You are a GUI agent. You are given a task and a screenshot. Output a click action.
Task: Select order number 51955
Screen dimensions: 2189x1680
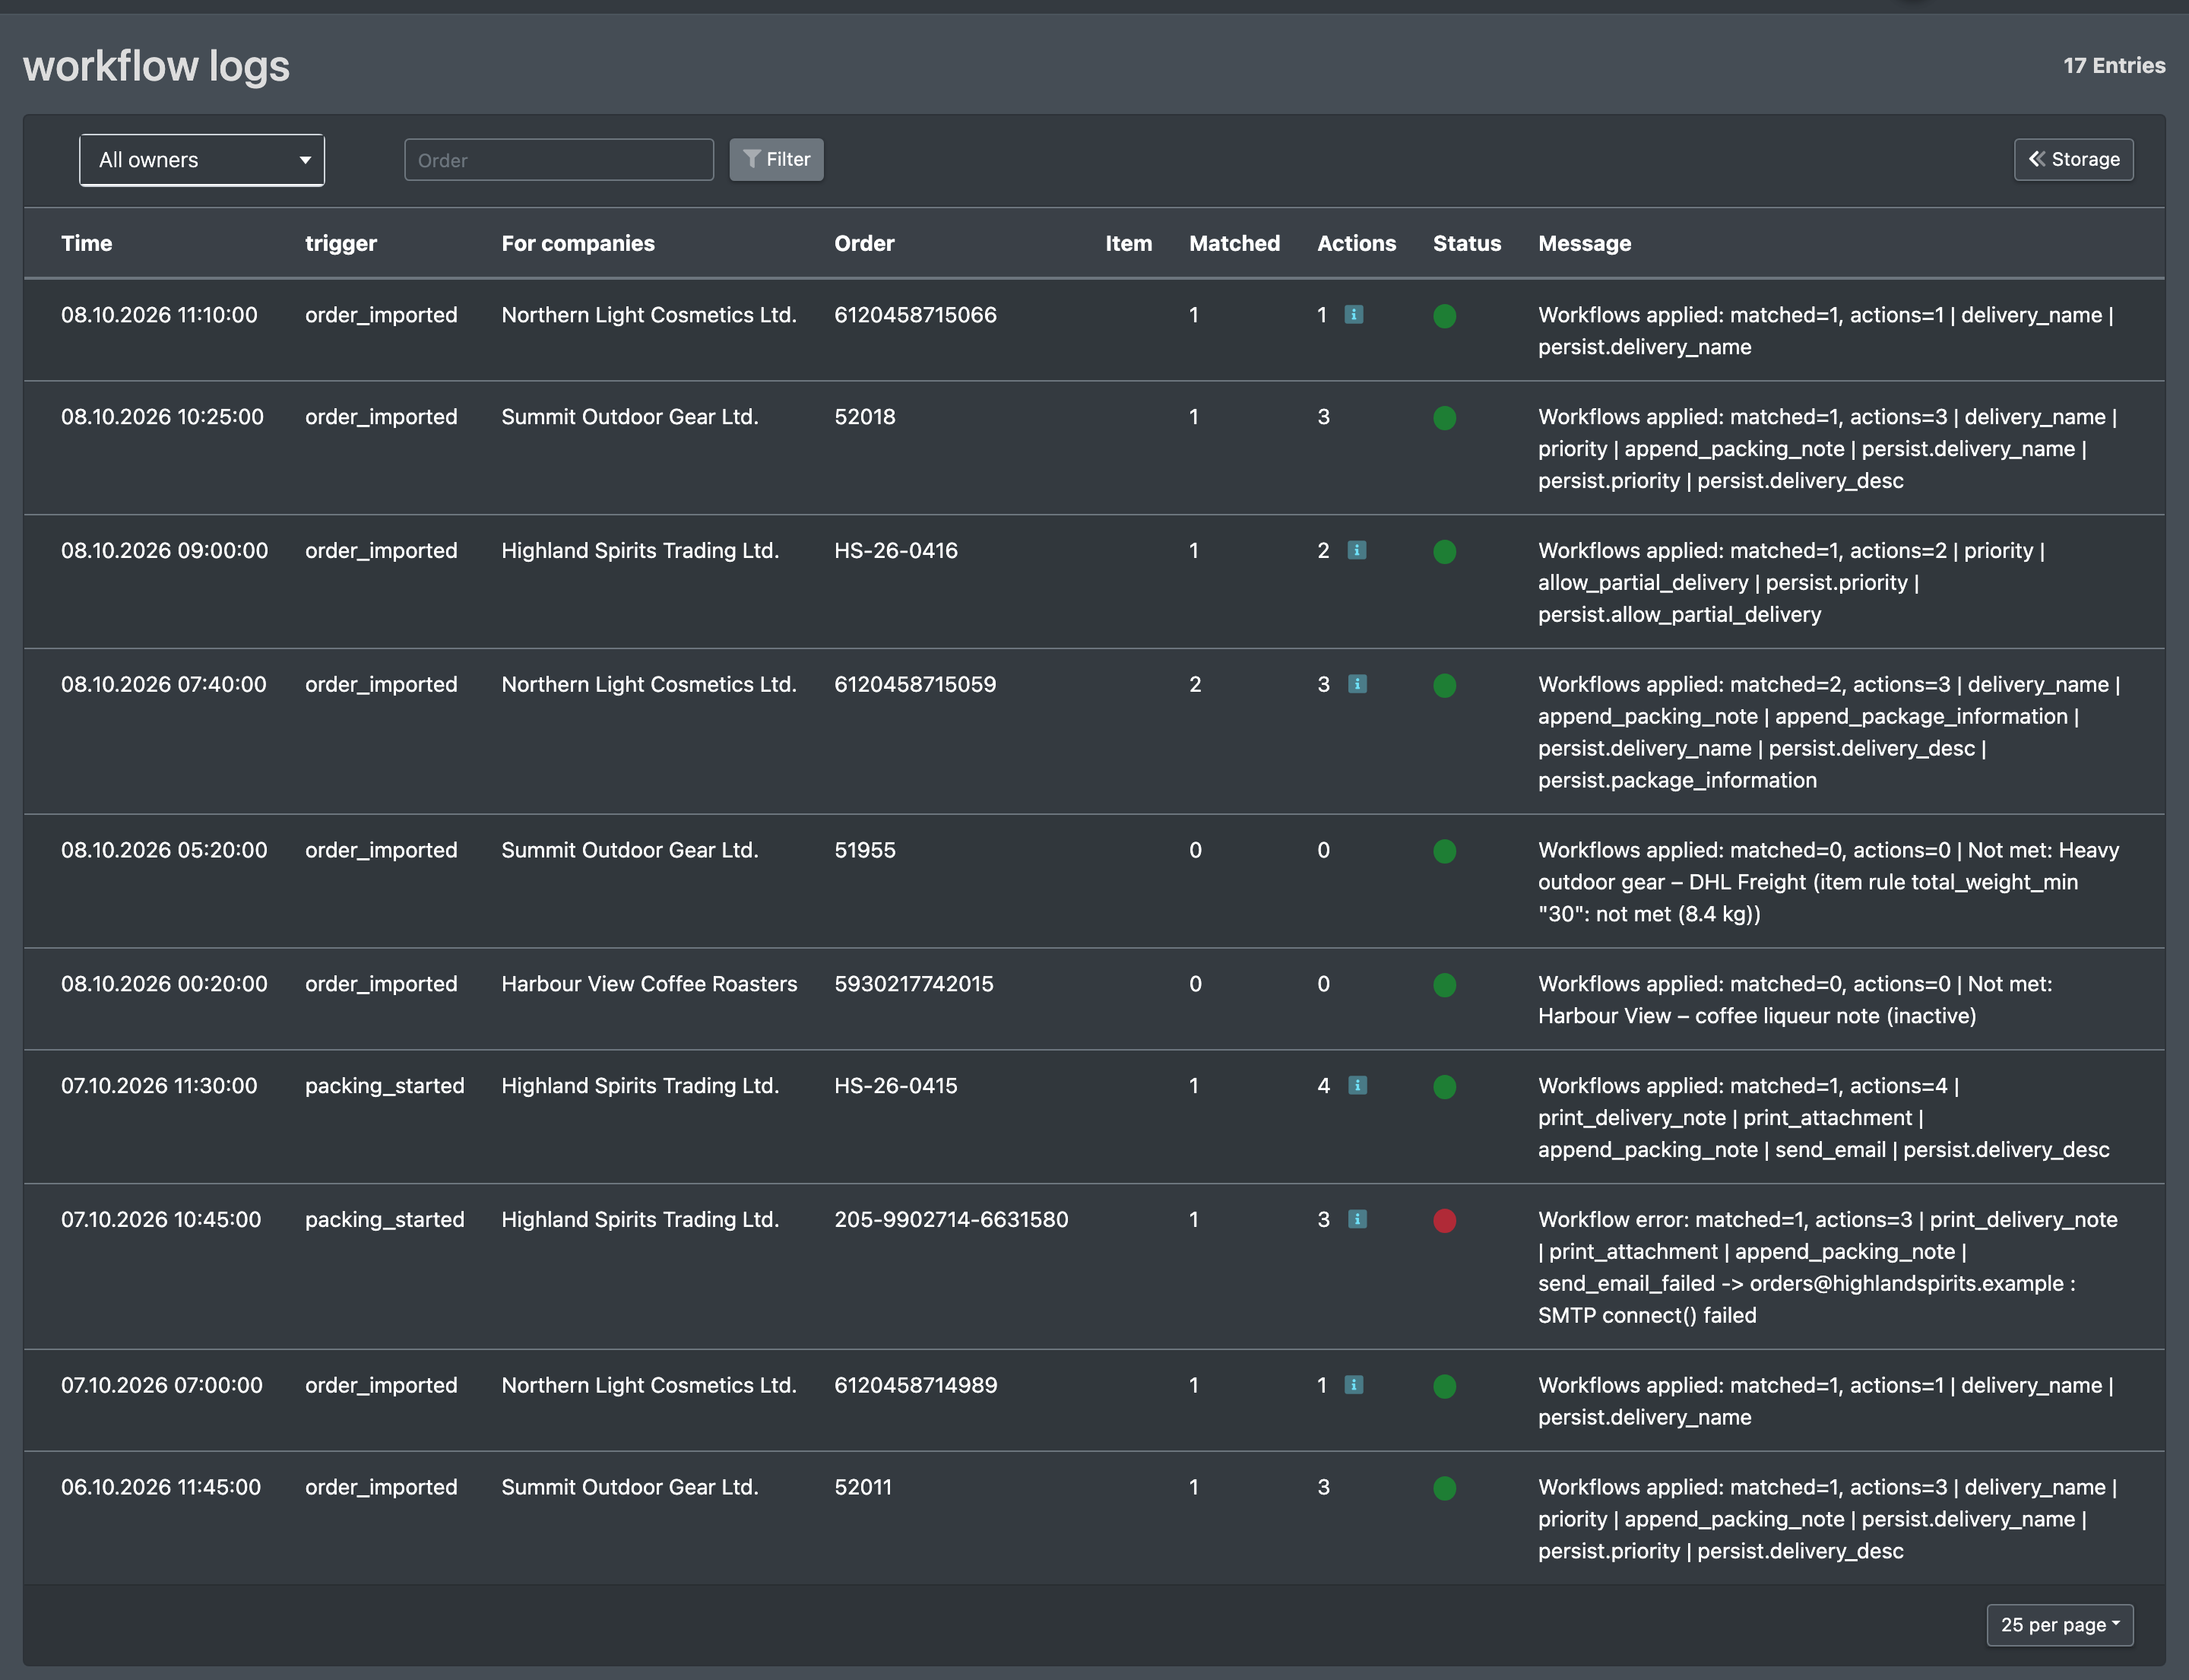coord(865,850)
